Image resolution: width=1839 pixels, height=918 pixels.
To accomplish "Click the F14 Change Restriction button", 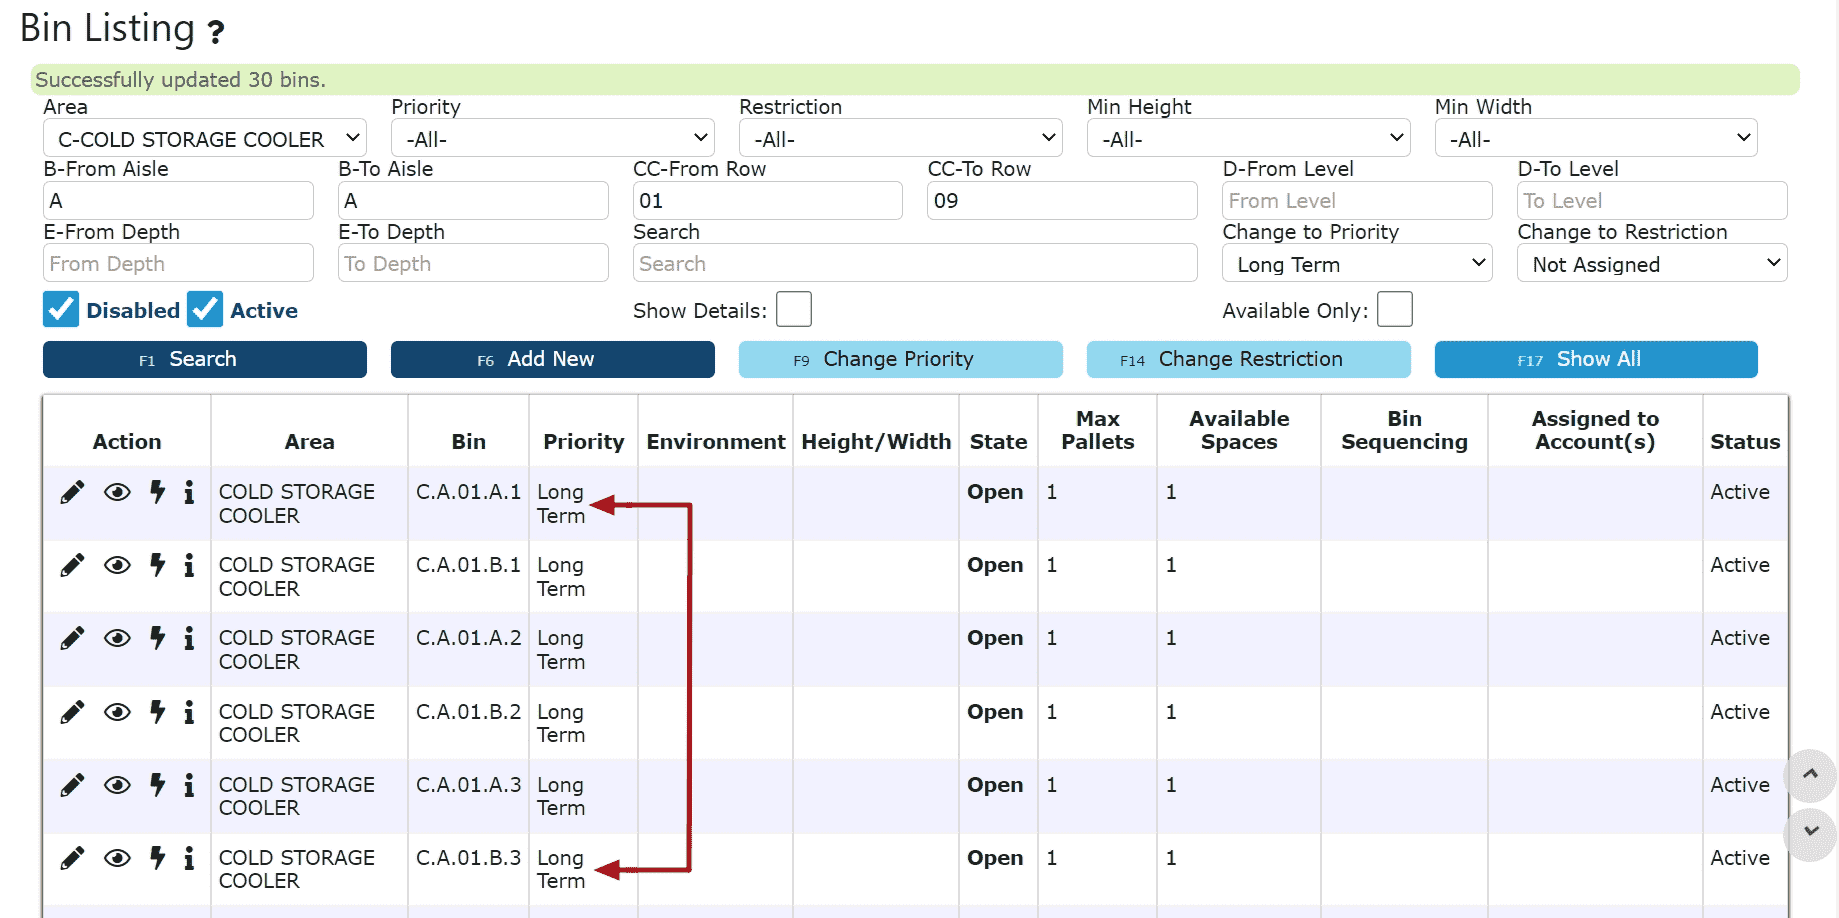I will click(1249, 359).
